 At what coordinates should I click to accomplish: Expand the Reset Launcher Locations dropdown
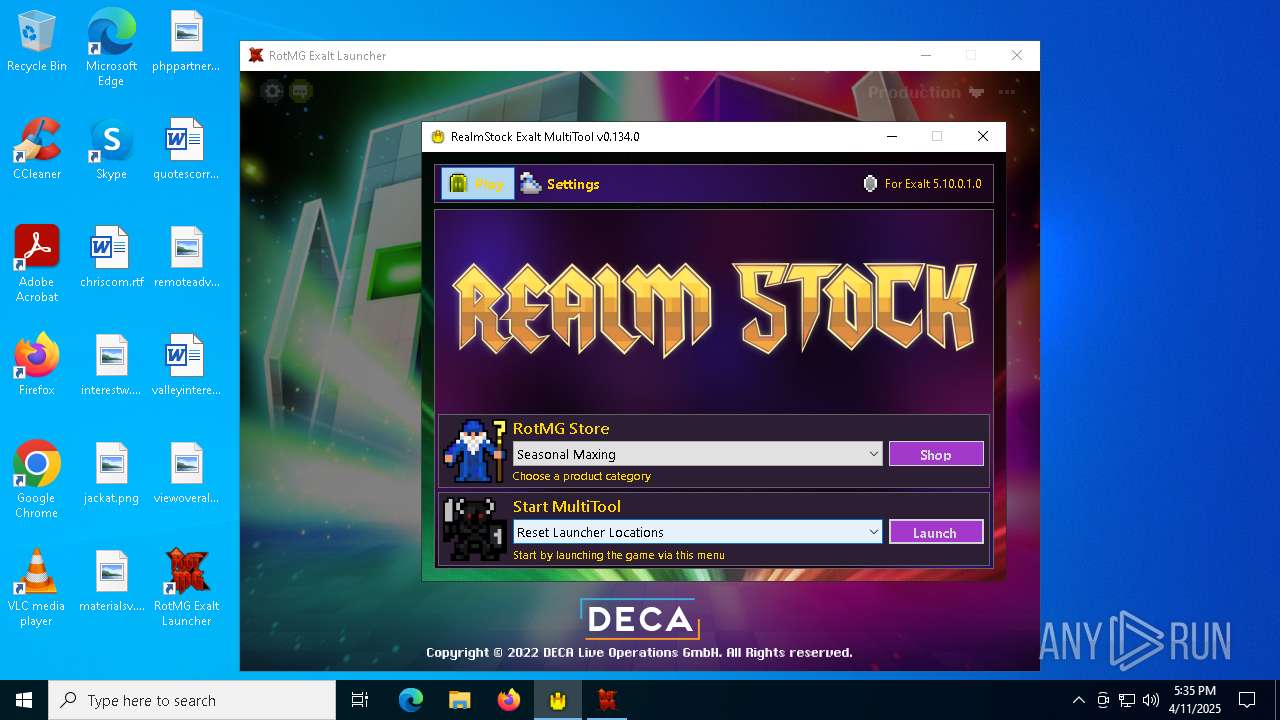(x=697, y=532)
